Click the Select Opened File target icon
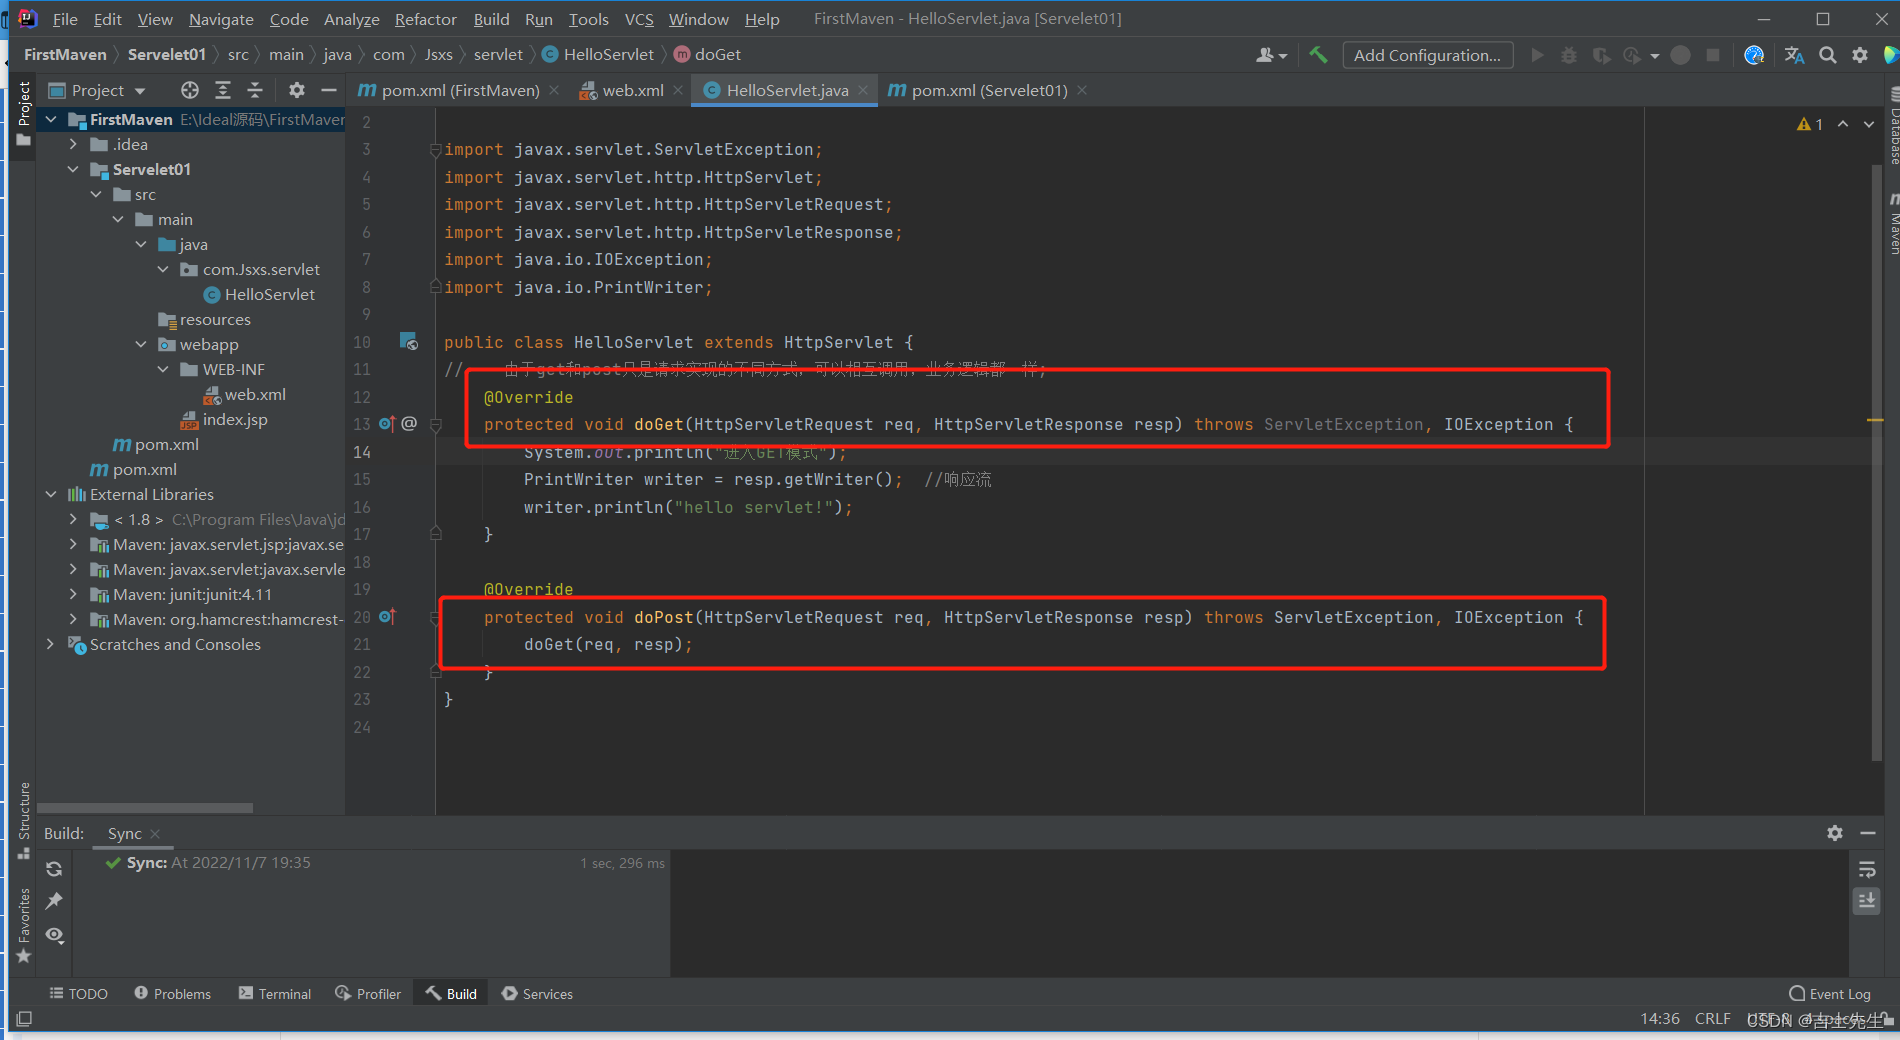Image resolution: width=1900 pixels, height=1040 pixels. click(x=190, y=90)
